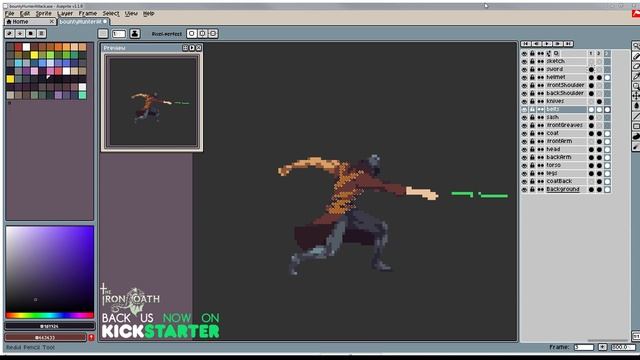Select the coatBack layer name
The image size is (640, 360).
tap(559, 181)
